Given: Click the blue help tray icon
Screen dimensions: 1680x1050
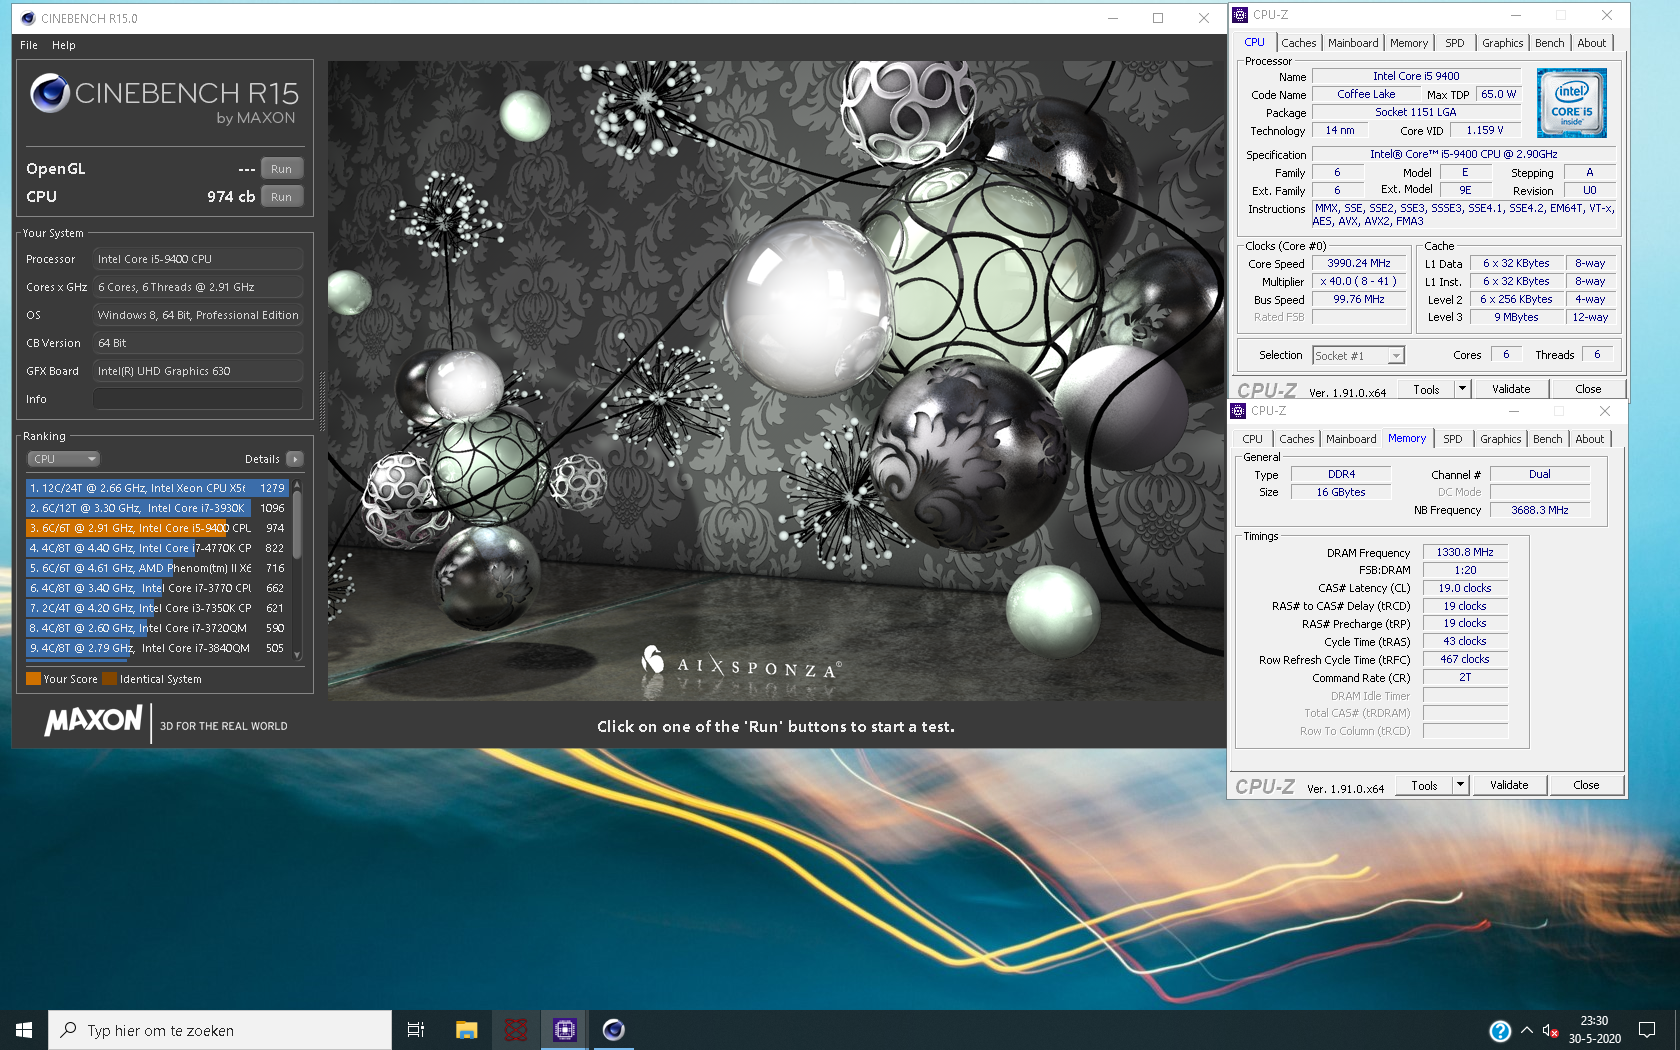Looking at the screenshot, I should pos(1499,1031).
